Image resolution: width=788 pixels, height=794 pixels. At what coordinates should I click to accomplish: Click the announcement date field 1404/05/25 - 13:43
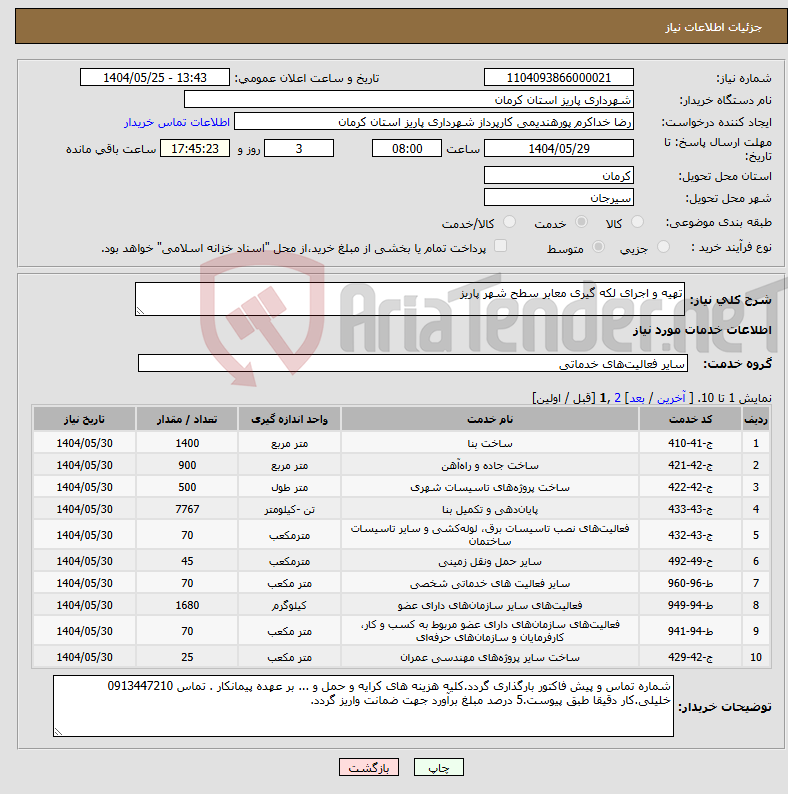coord(155,77)
